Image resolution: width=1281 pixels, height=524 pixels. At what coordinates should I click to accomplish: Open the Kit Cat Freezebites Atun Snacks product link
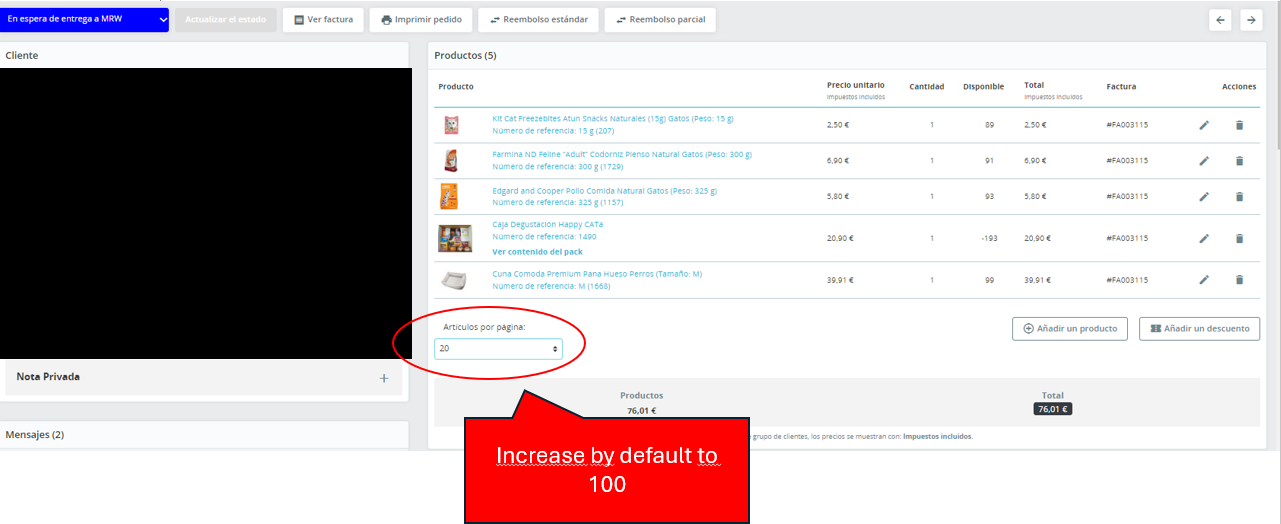[612, 118]
